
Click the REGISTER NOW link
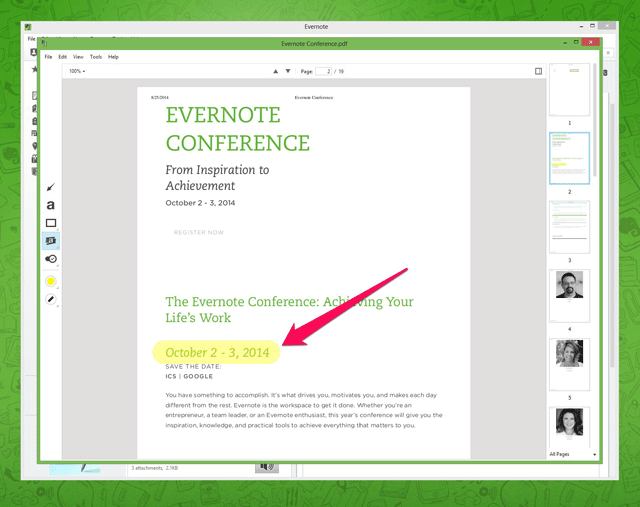199,232
